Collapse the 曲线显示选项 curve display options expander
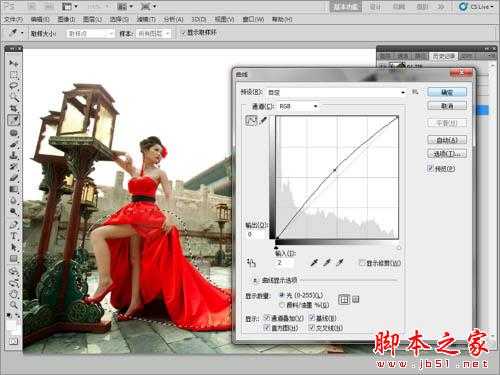The image size is (500, 375). tap(255, 280)
